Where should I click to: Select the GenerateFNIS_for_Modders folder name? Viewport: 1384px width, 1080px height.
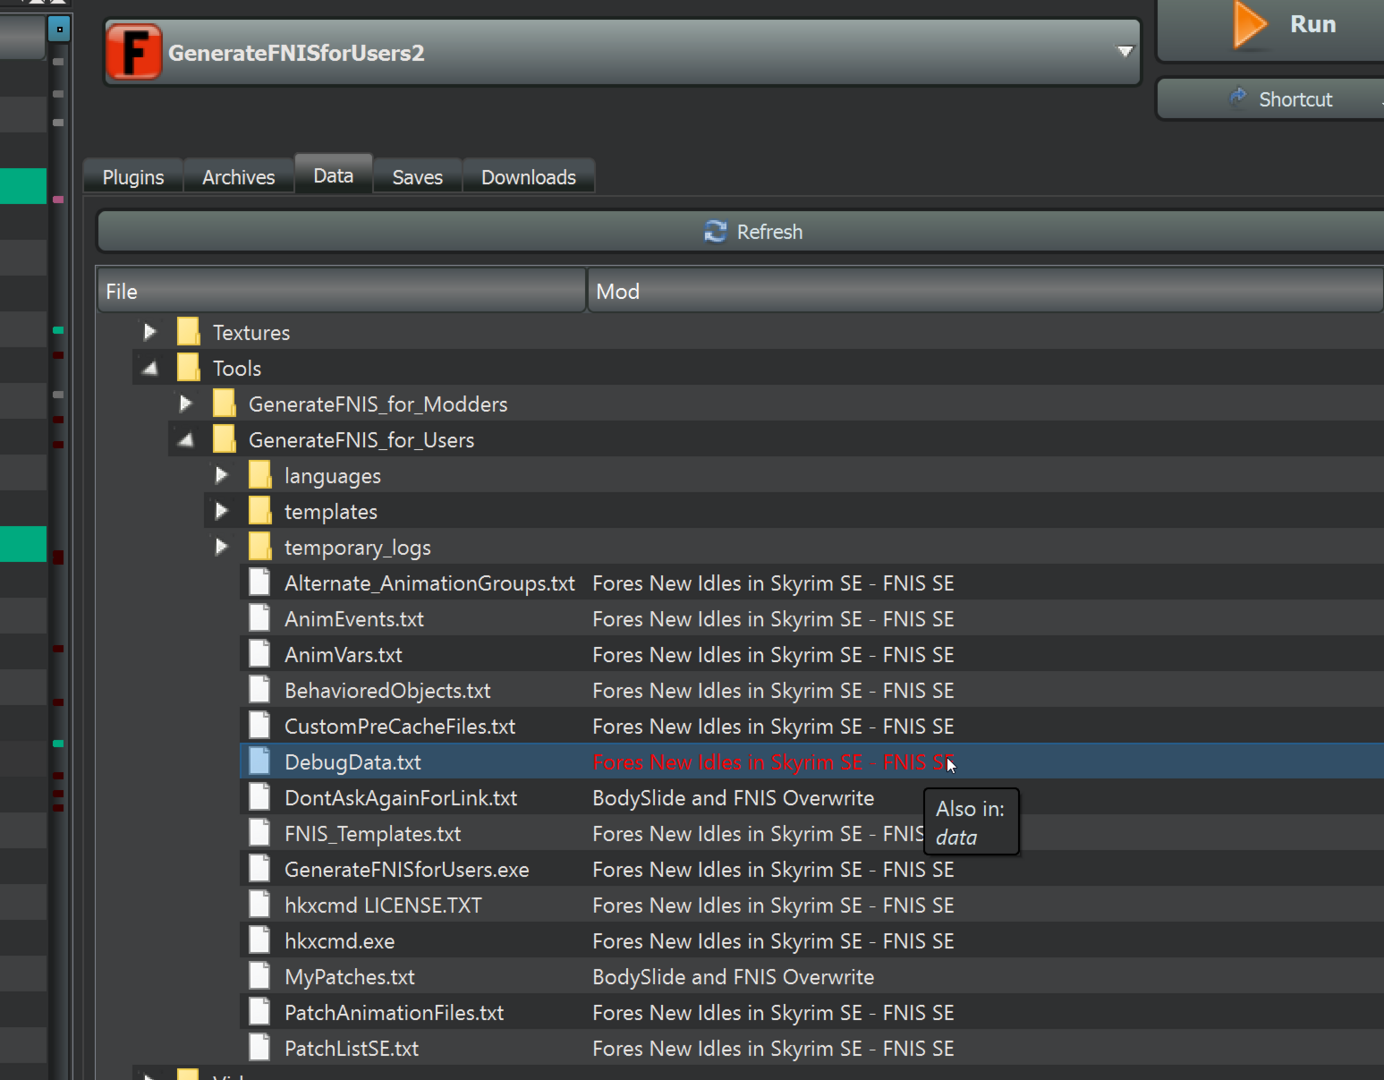point(378,404)
